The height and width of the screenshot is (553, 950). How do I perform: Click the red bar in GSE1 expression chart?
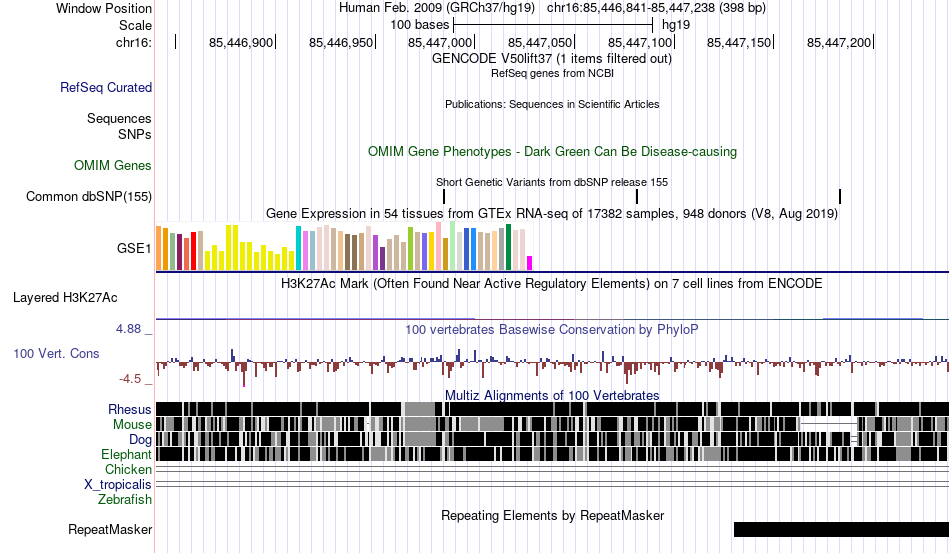click(x=193, y=250)
